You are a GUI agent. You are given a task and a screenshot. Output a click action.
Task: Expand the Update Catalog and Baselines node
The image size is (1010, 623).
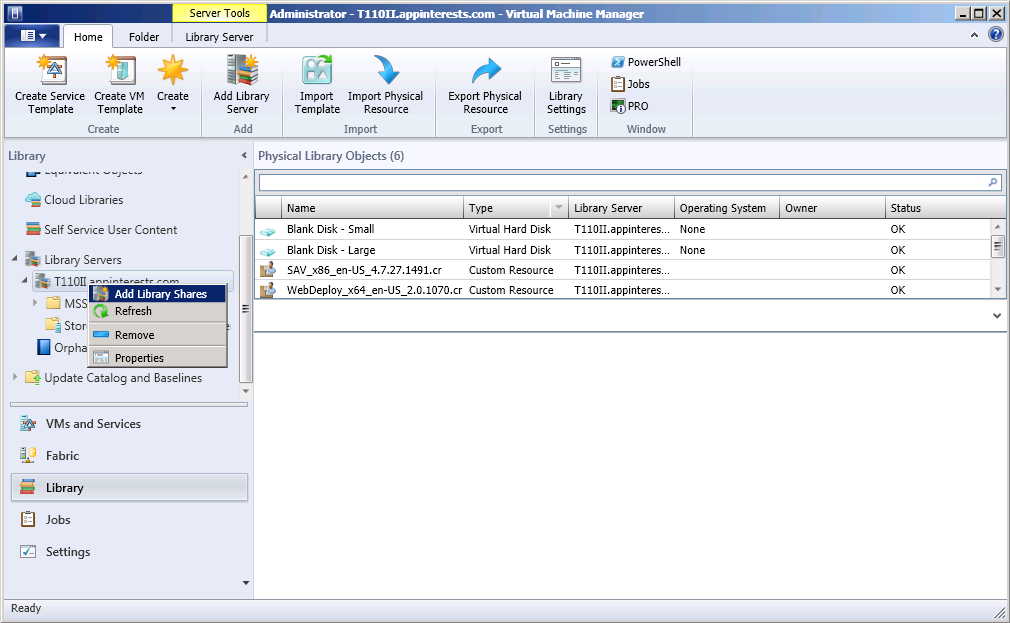[x=15, y=378]
